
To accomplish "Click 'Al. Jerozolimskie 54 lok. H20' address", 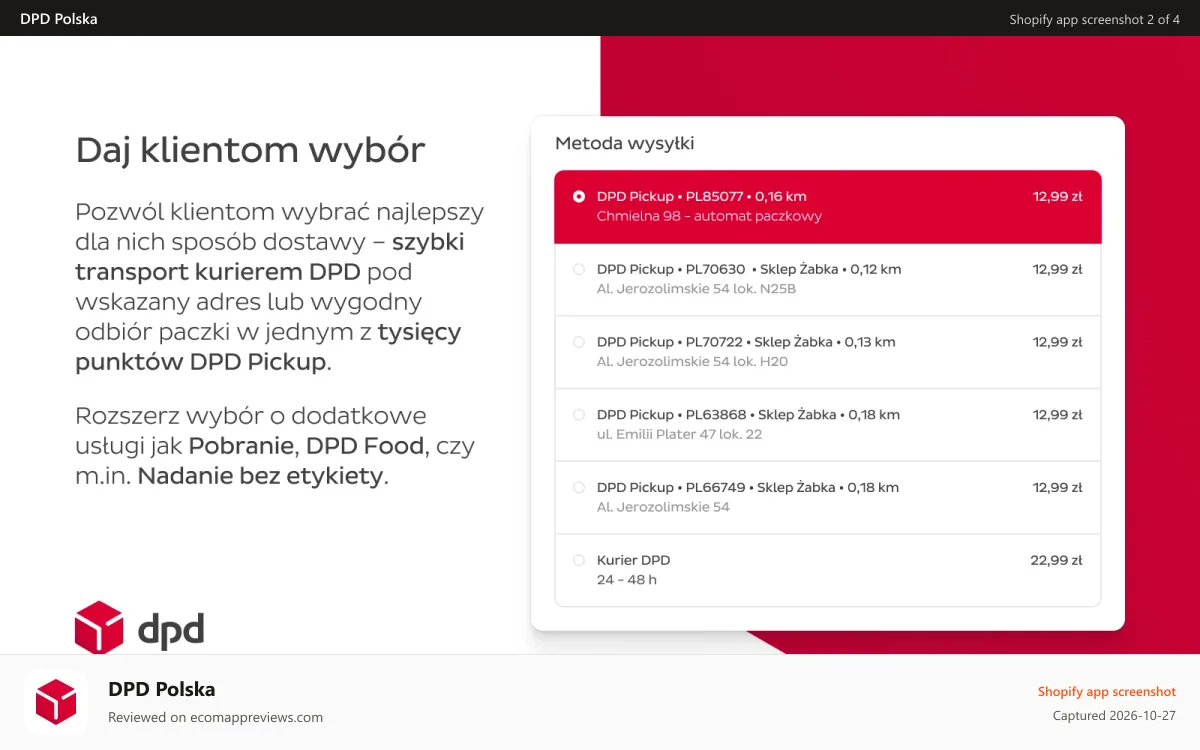I will tap(692, 362).
